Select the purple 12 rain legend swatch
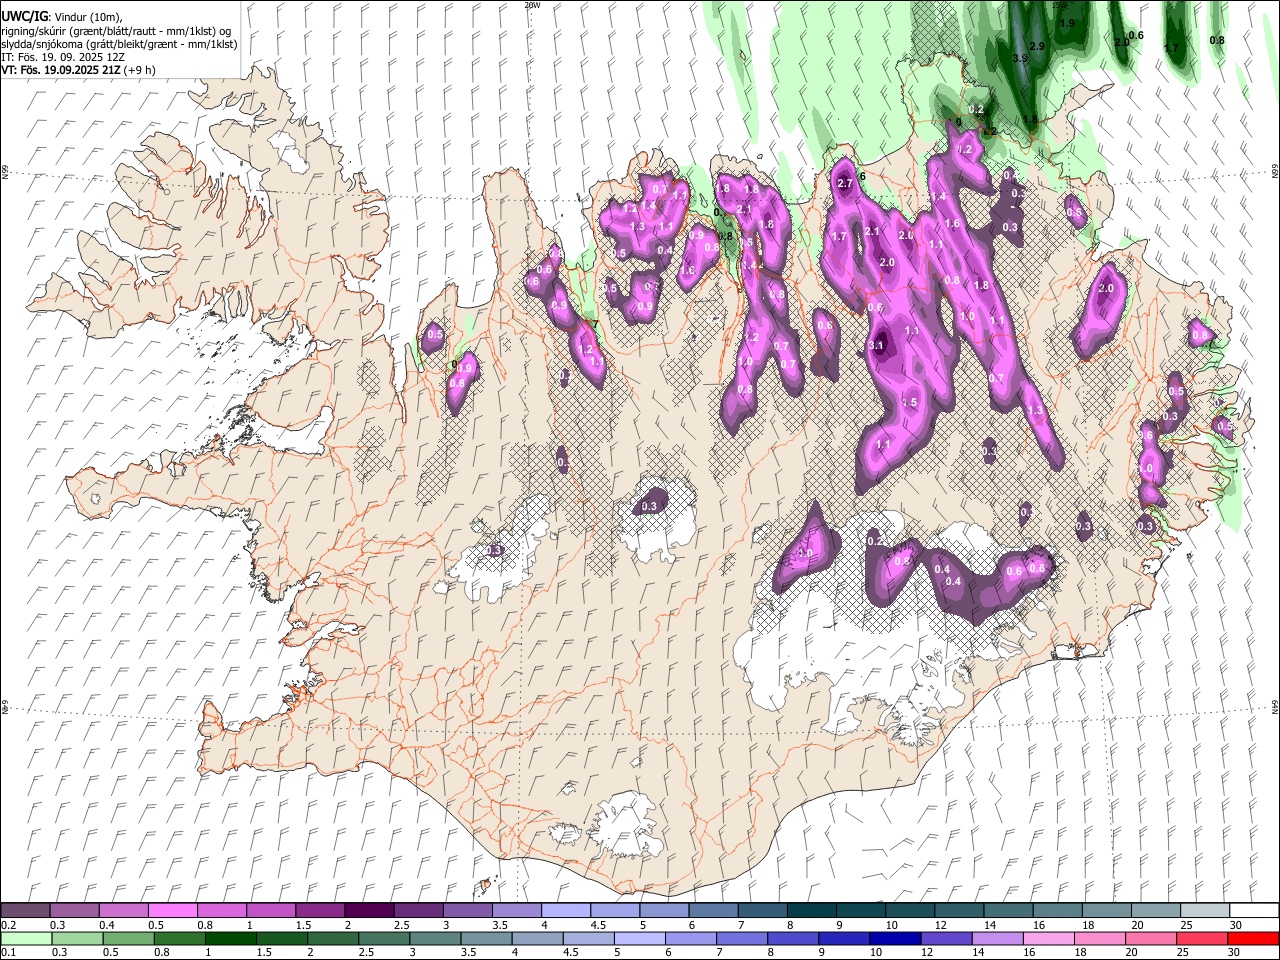 (x=946, y=938)
